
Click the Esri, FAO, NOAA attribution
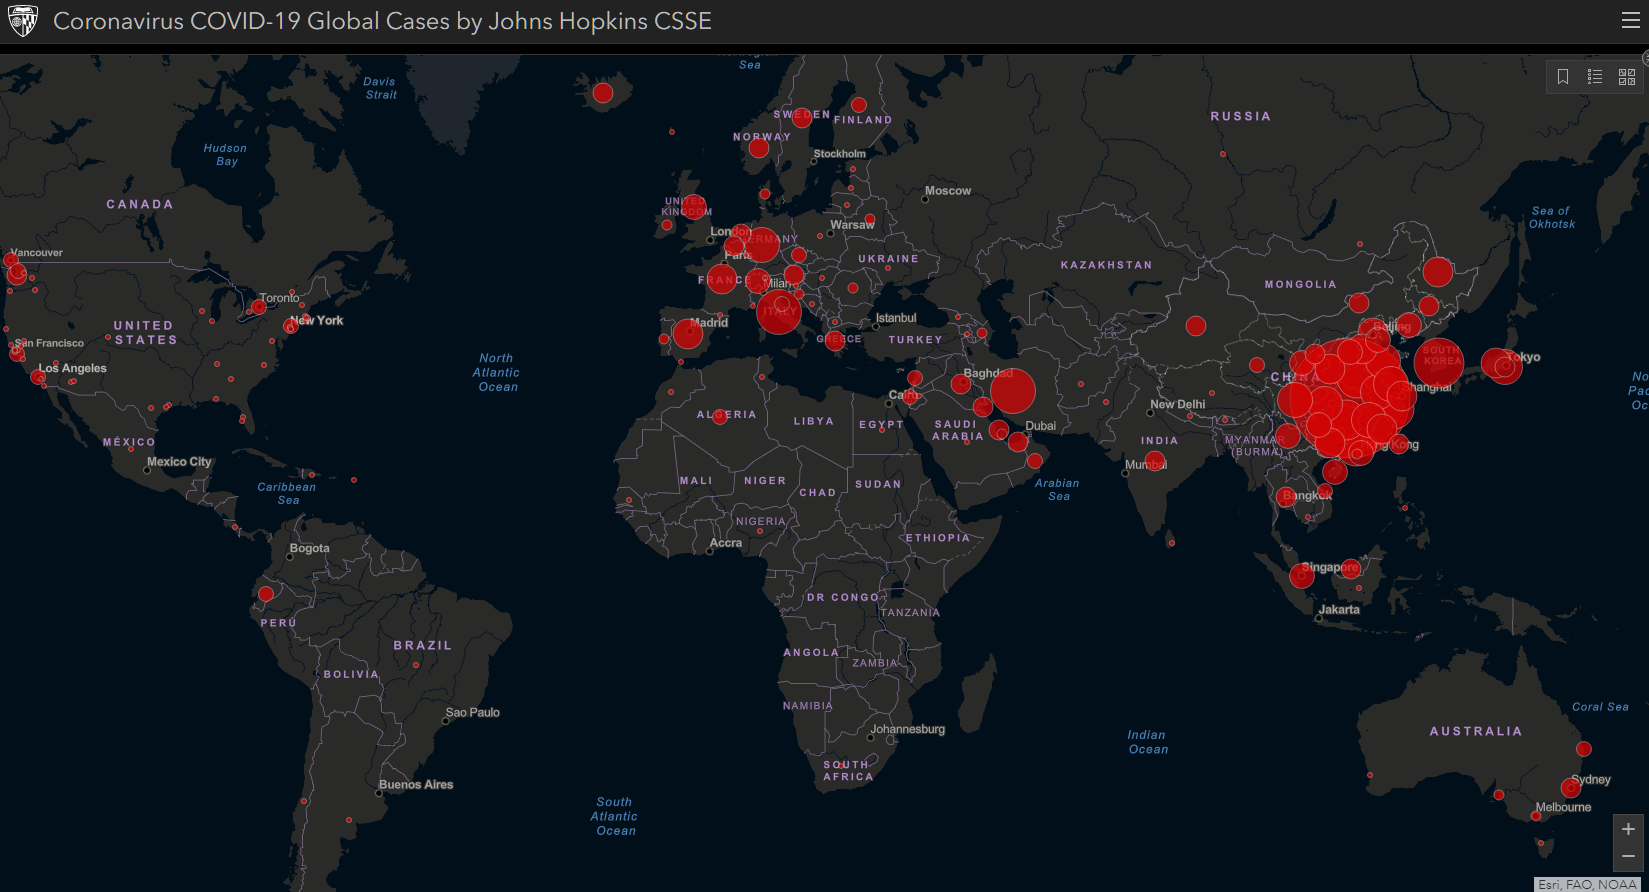point(1588,884)
